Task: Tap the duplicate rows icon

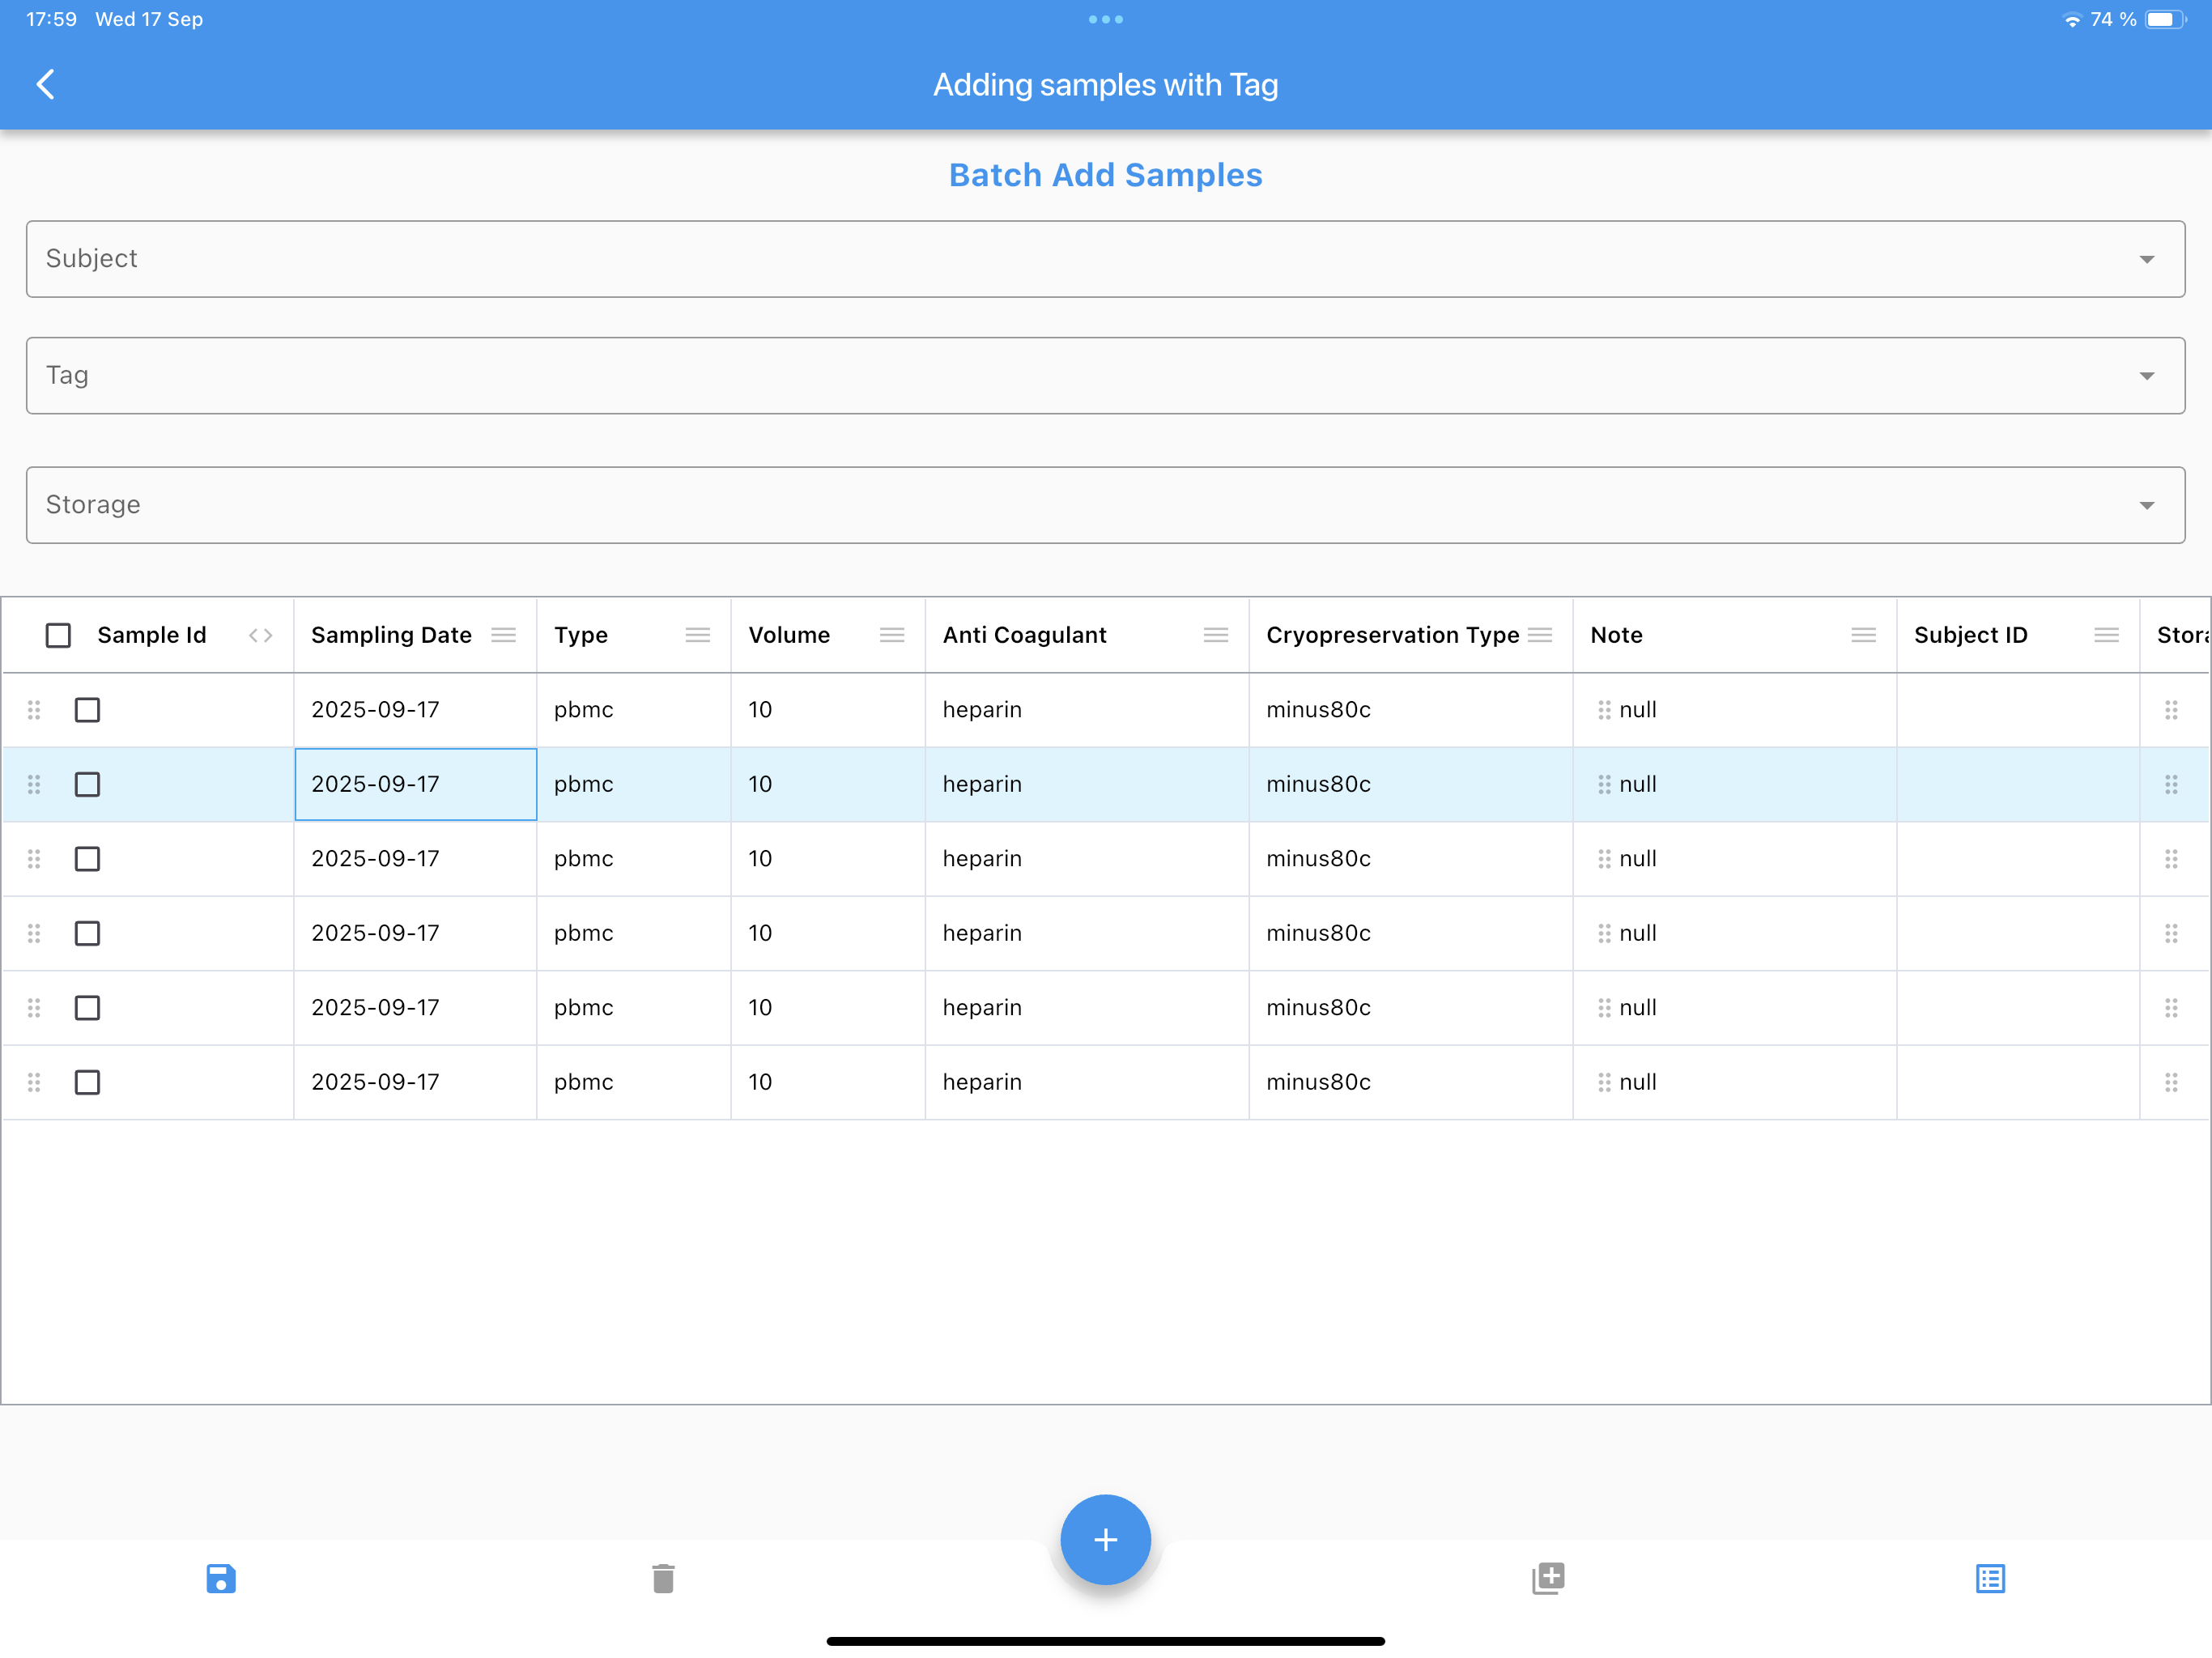Action: [1548, 1578]
